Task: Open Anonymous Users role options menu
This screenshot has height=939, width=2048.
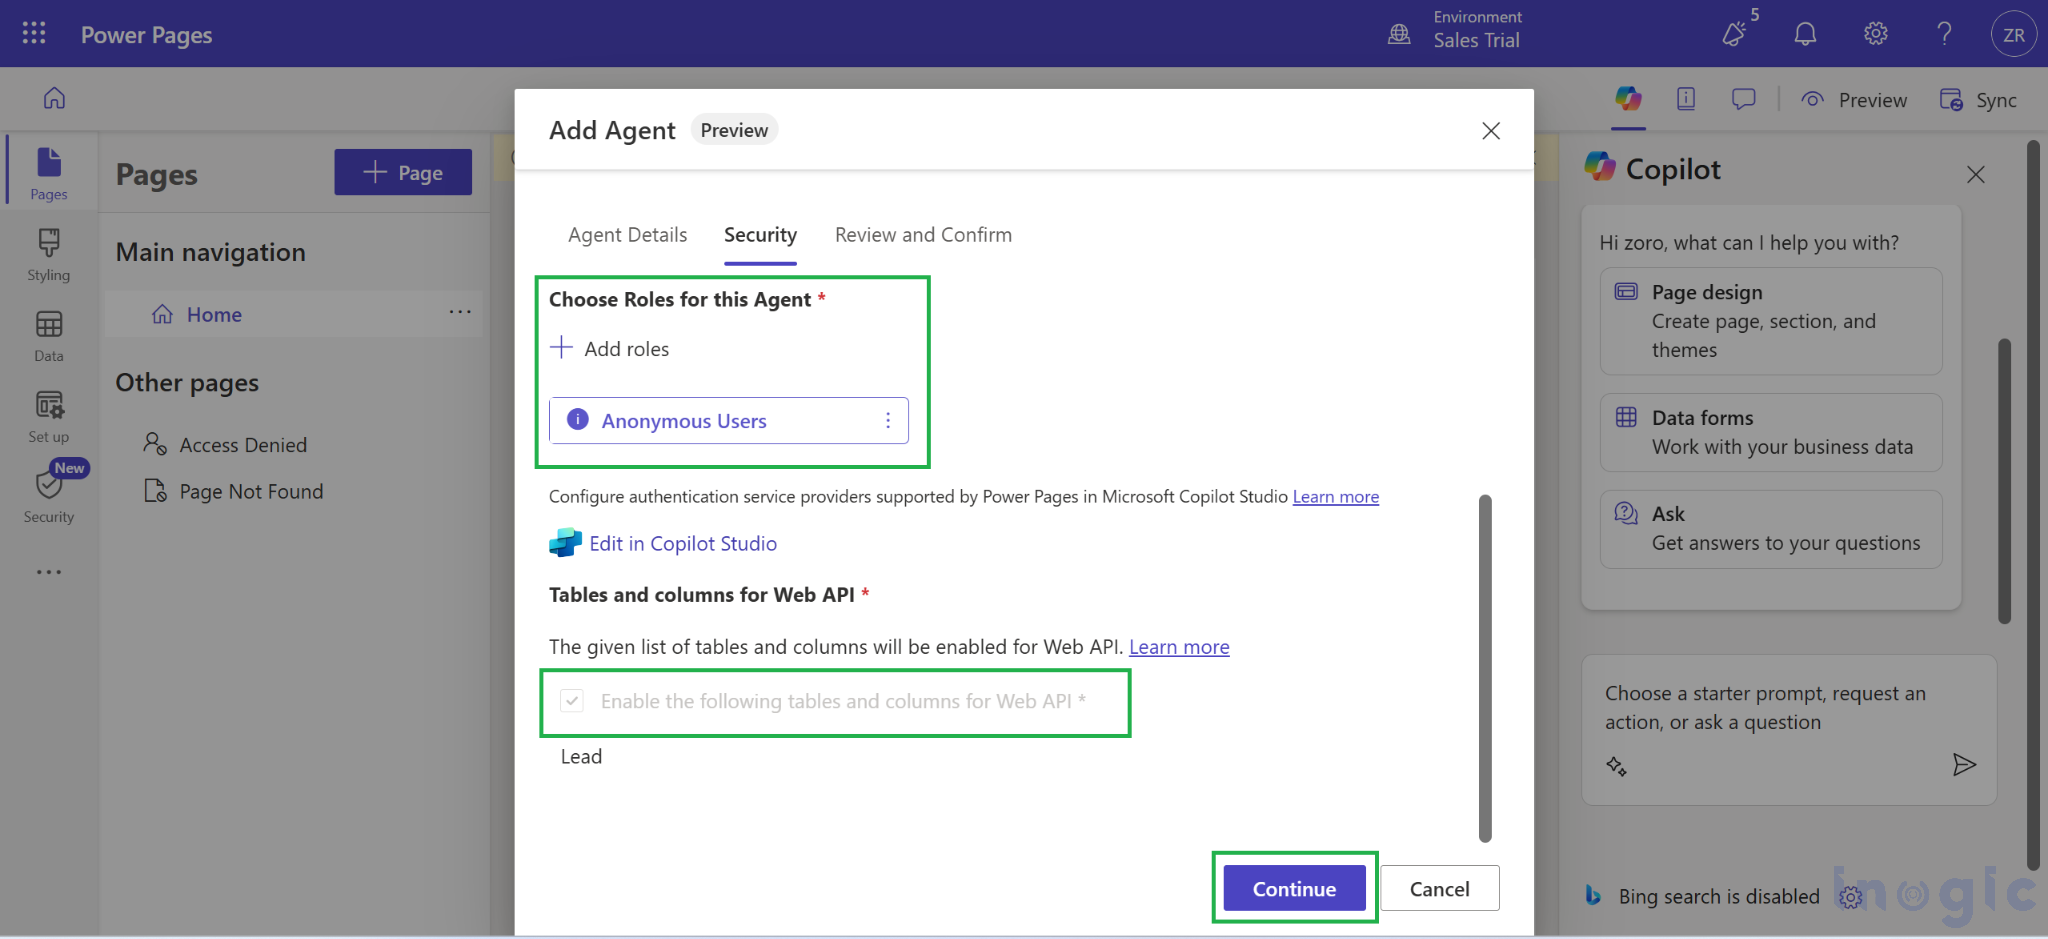Action: point(887,421)
